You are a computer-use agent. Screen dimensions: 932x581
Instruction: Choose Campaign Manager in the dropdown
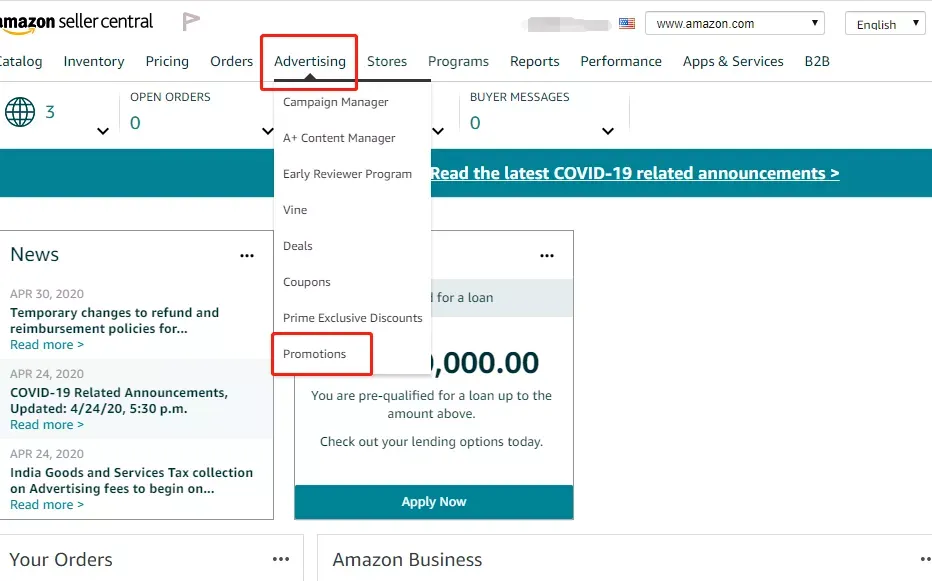point(335,102)
